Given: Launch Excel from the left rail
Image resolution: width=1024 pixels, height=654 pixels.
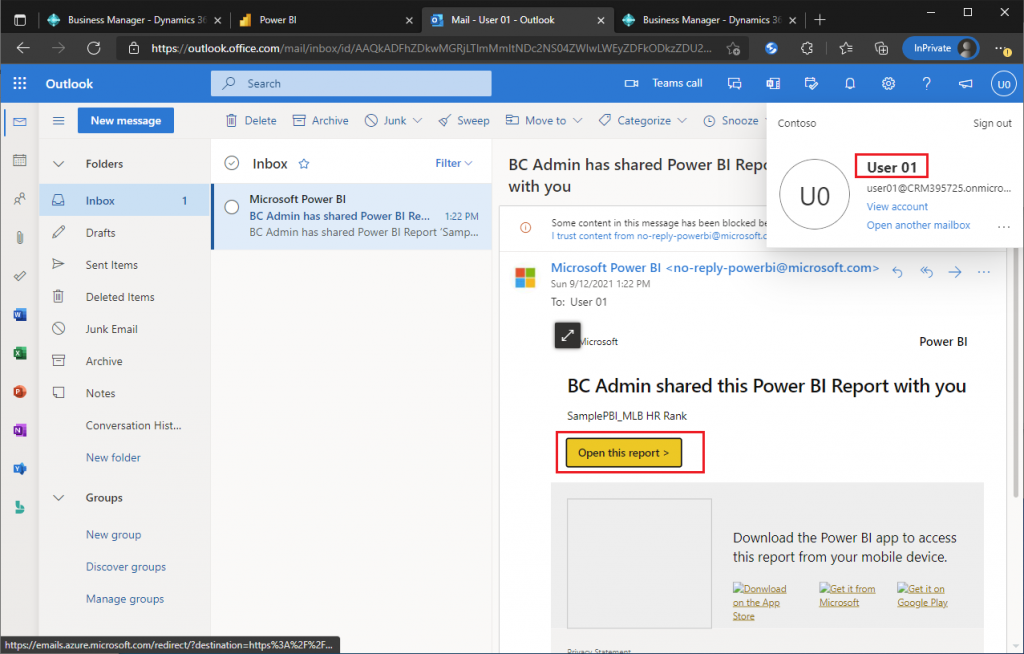Looking at the screenshot, I should tap(20, 353).
